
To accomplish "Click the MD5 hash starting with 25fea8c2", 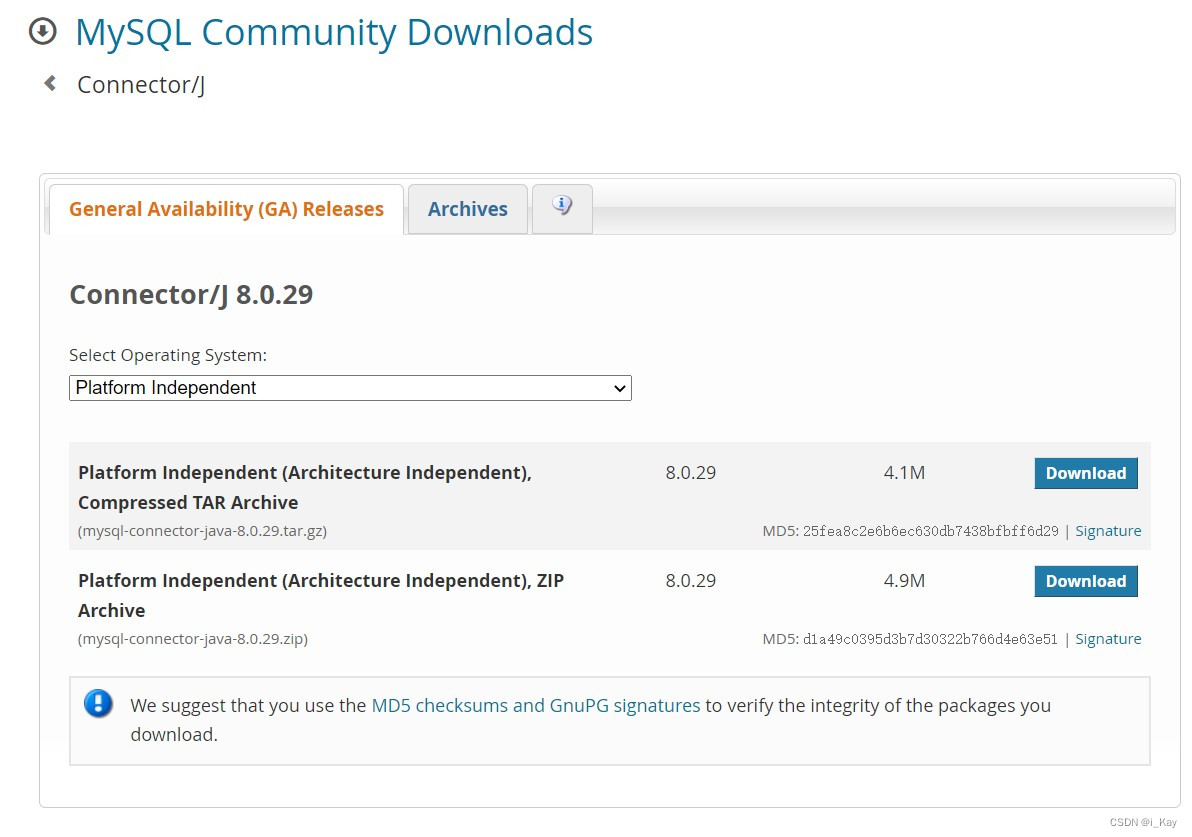I will pos(930,531).
